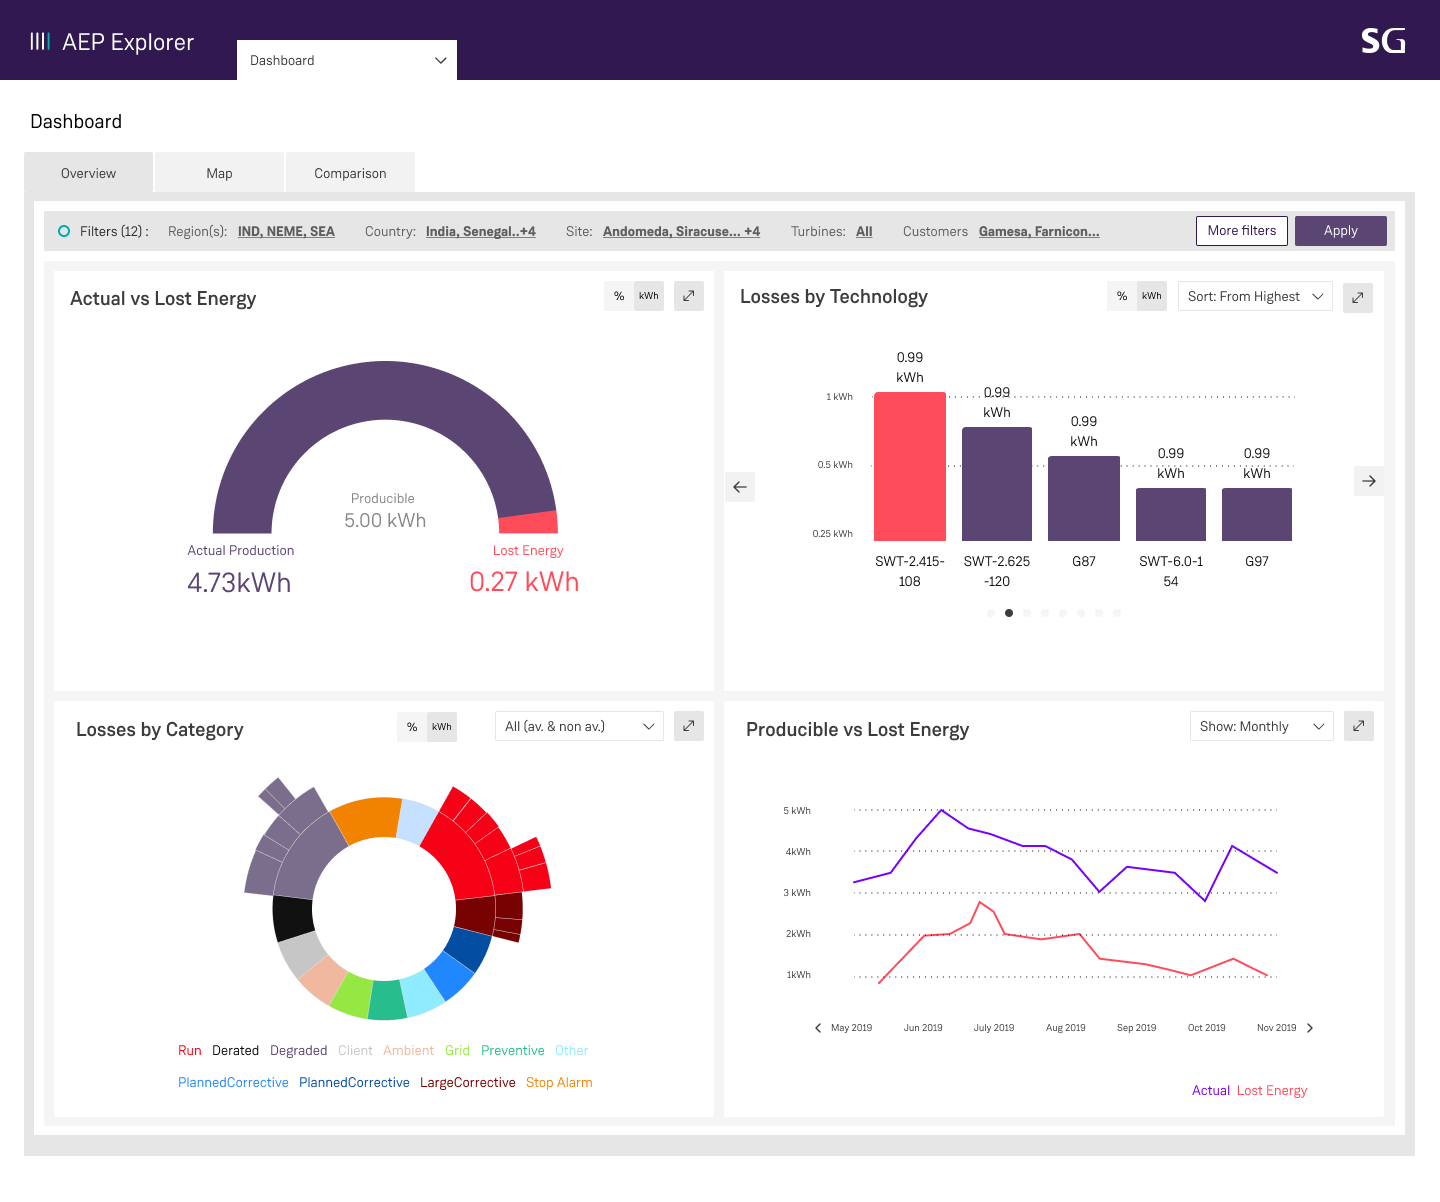Open the Turbines filter All link
This screenshot has width=1440, height=1202.
tap(864, 231)
